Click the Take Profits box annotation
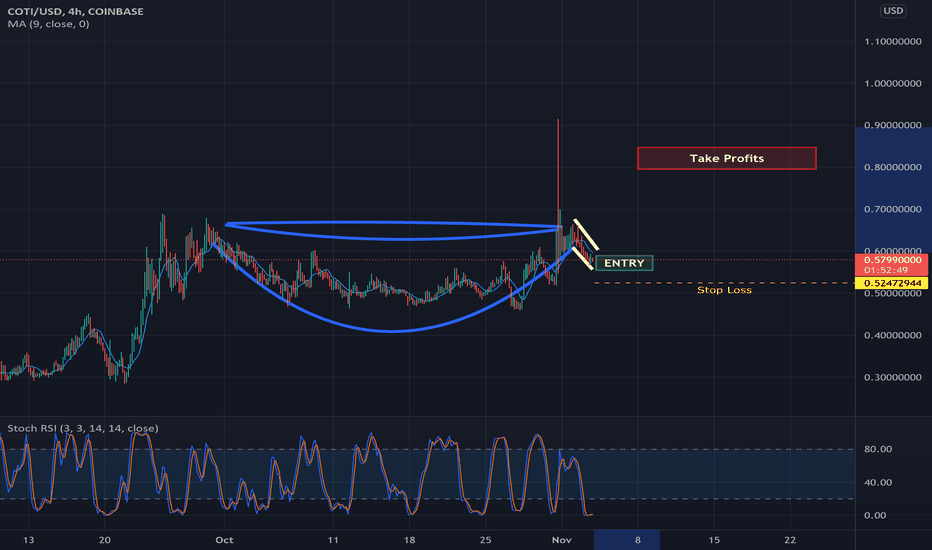The height and width of the screenshot is (550, 932). [x=726, y=158]
